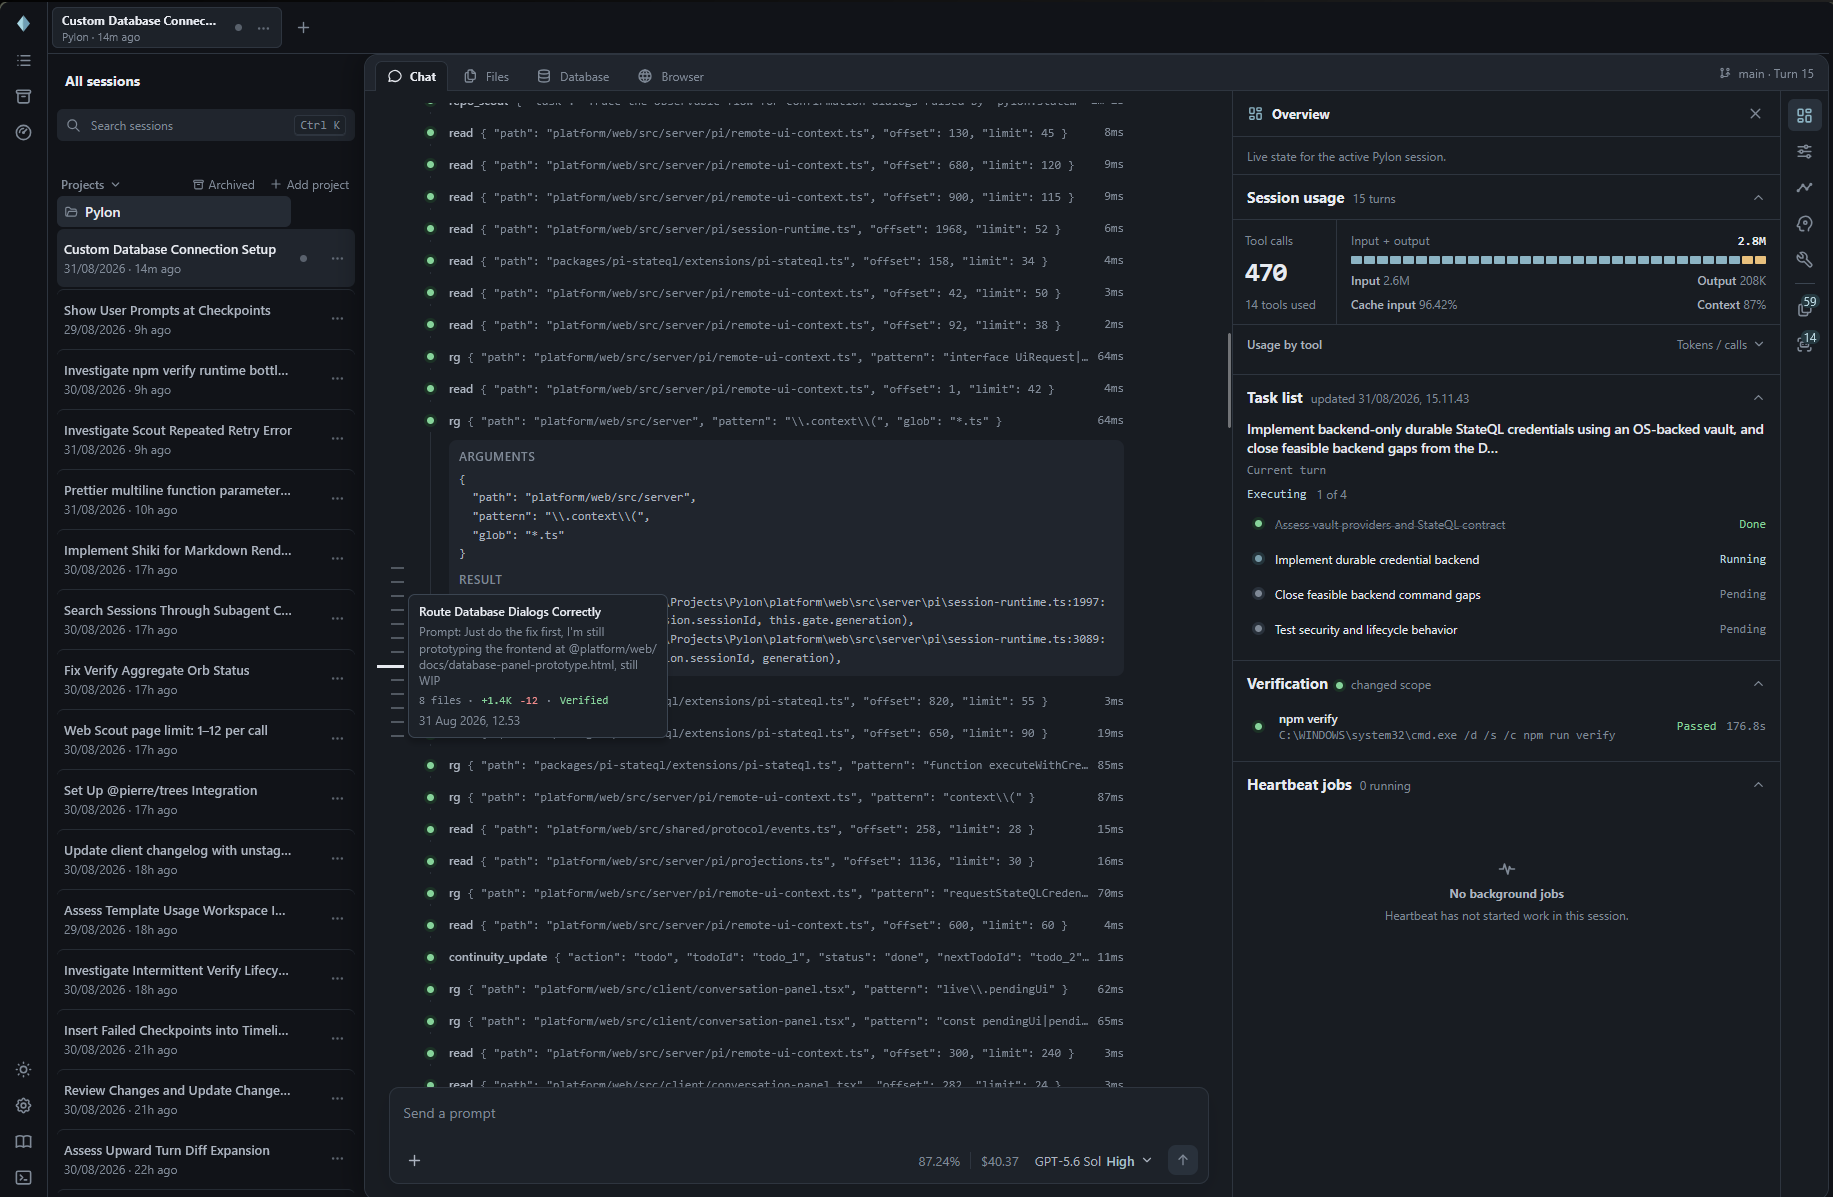Collapse the Verification section
Screen dimensions: 1833x1197
tap(1758, 684)
